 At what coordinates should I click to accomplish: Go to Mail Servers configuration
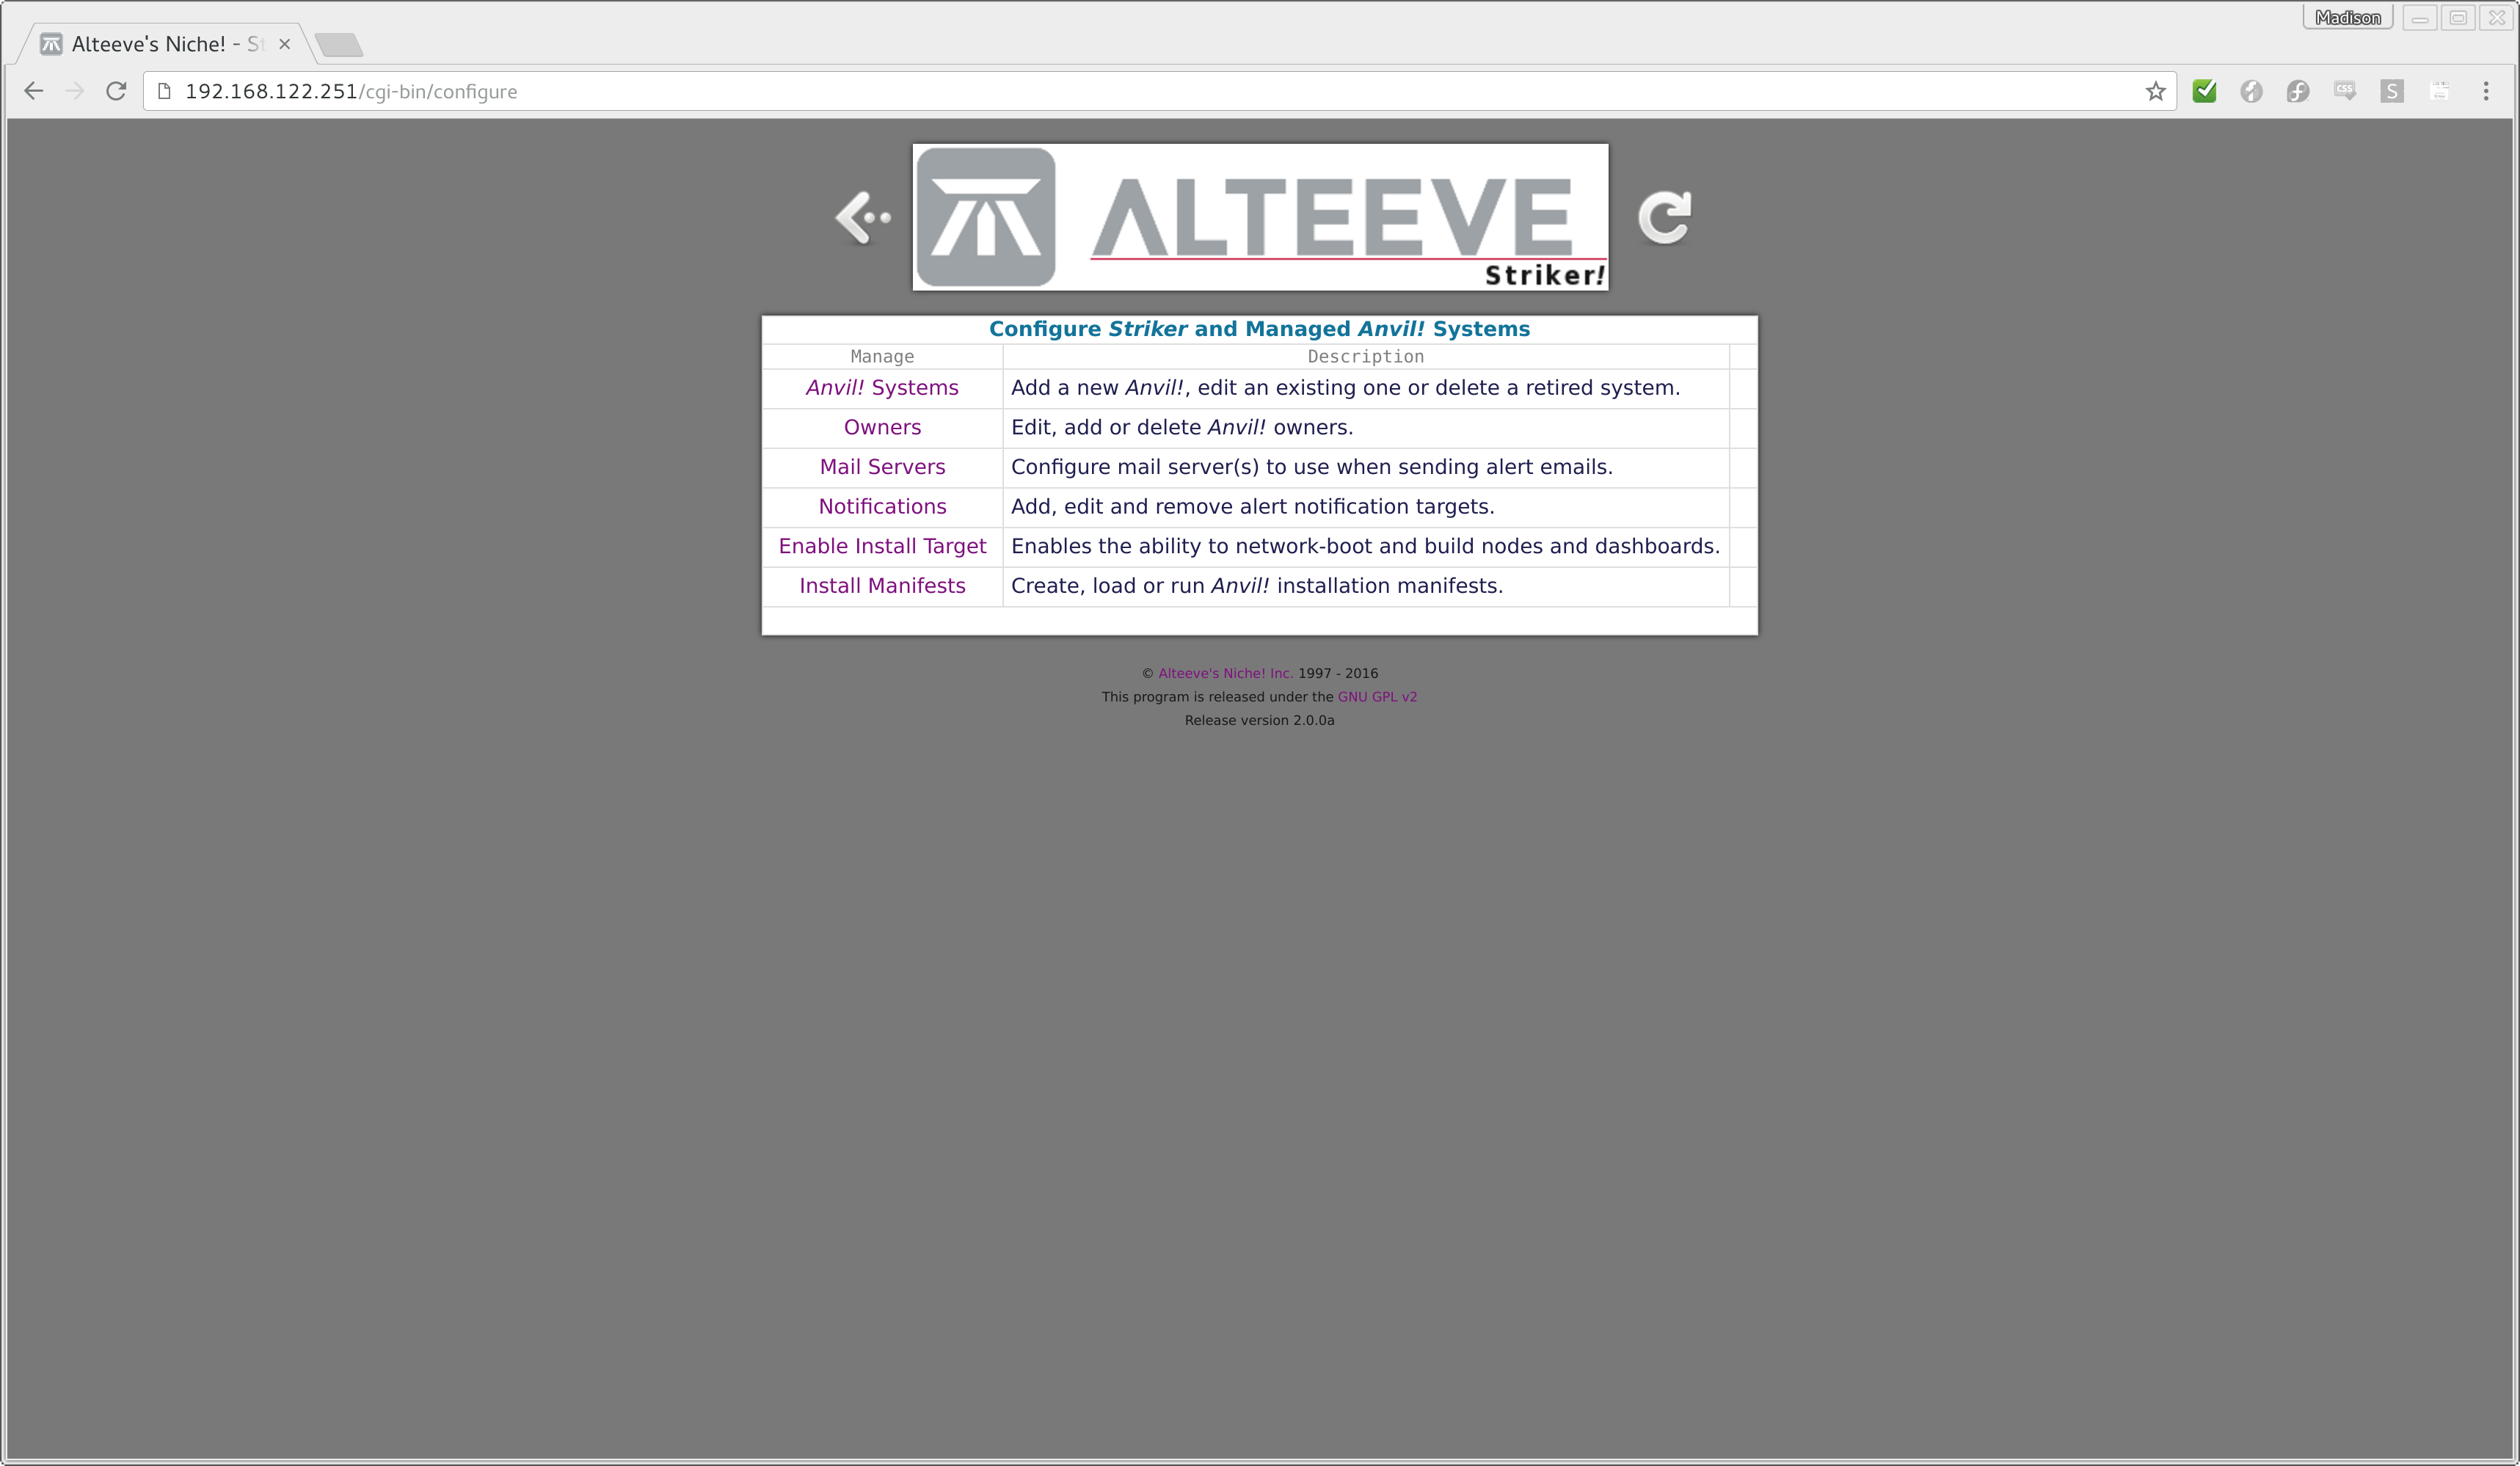(x=882, y=467)
